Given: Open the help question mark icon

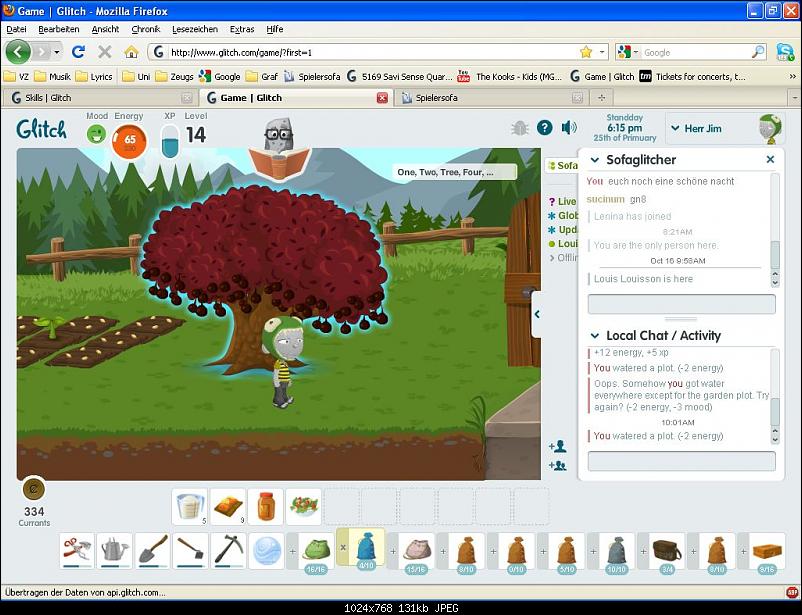Looking at the screenshot, I should point(544,127).
